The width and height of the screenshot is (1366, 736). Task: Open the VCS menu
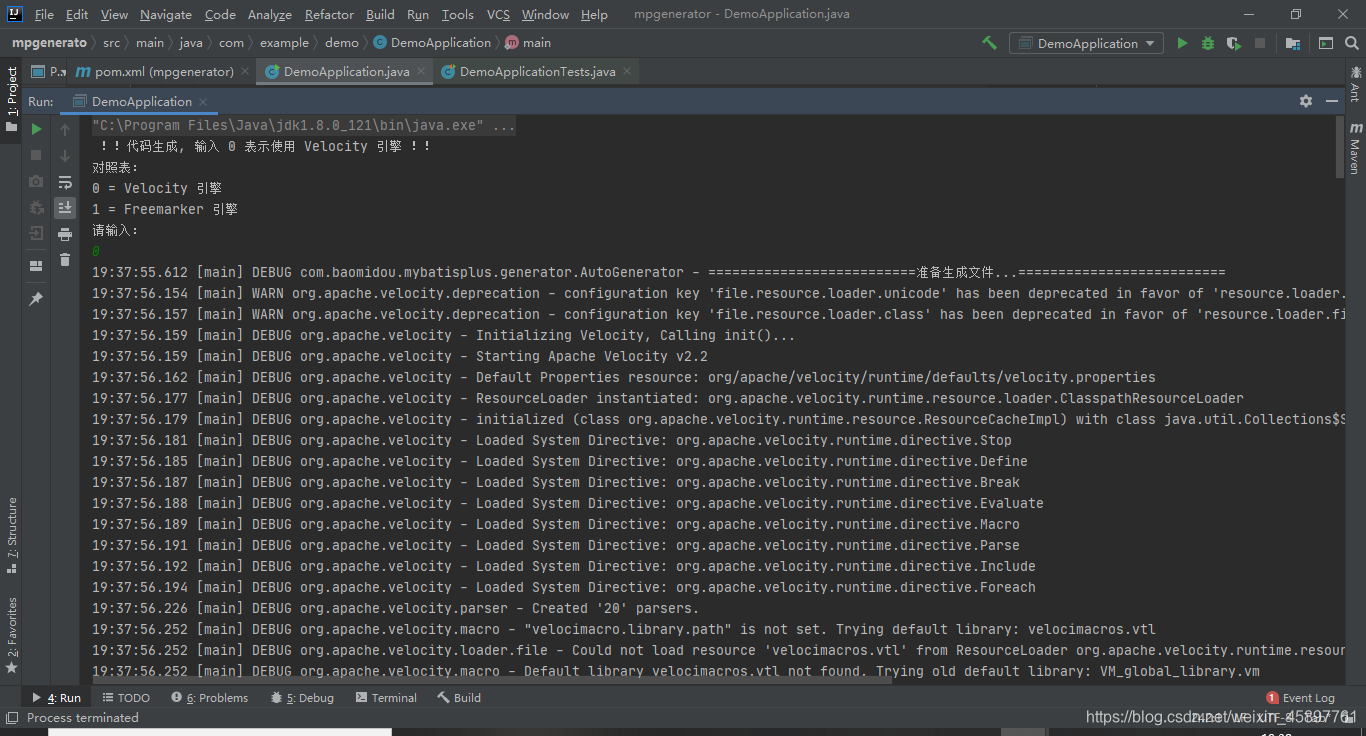pyautogui.click(x=498, y=14)
